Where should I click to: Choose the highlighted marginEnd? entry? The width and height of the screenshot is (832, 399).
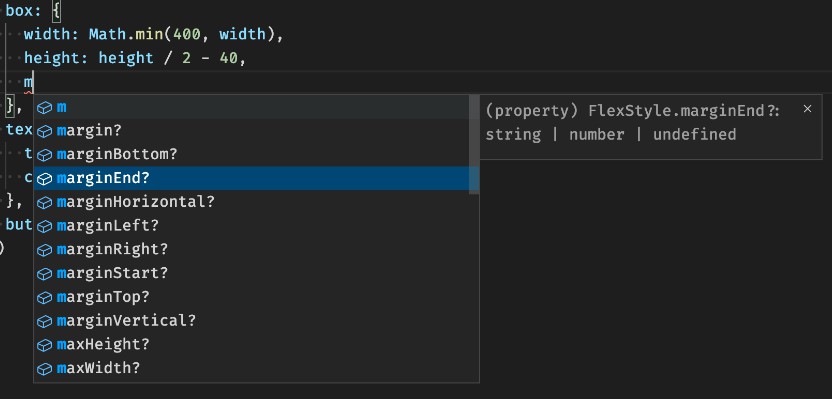coord(256,178)
